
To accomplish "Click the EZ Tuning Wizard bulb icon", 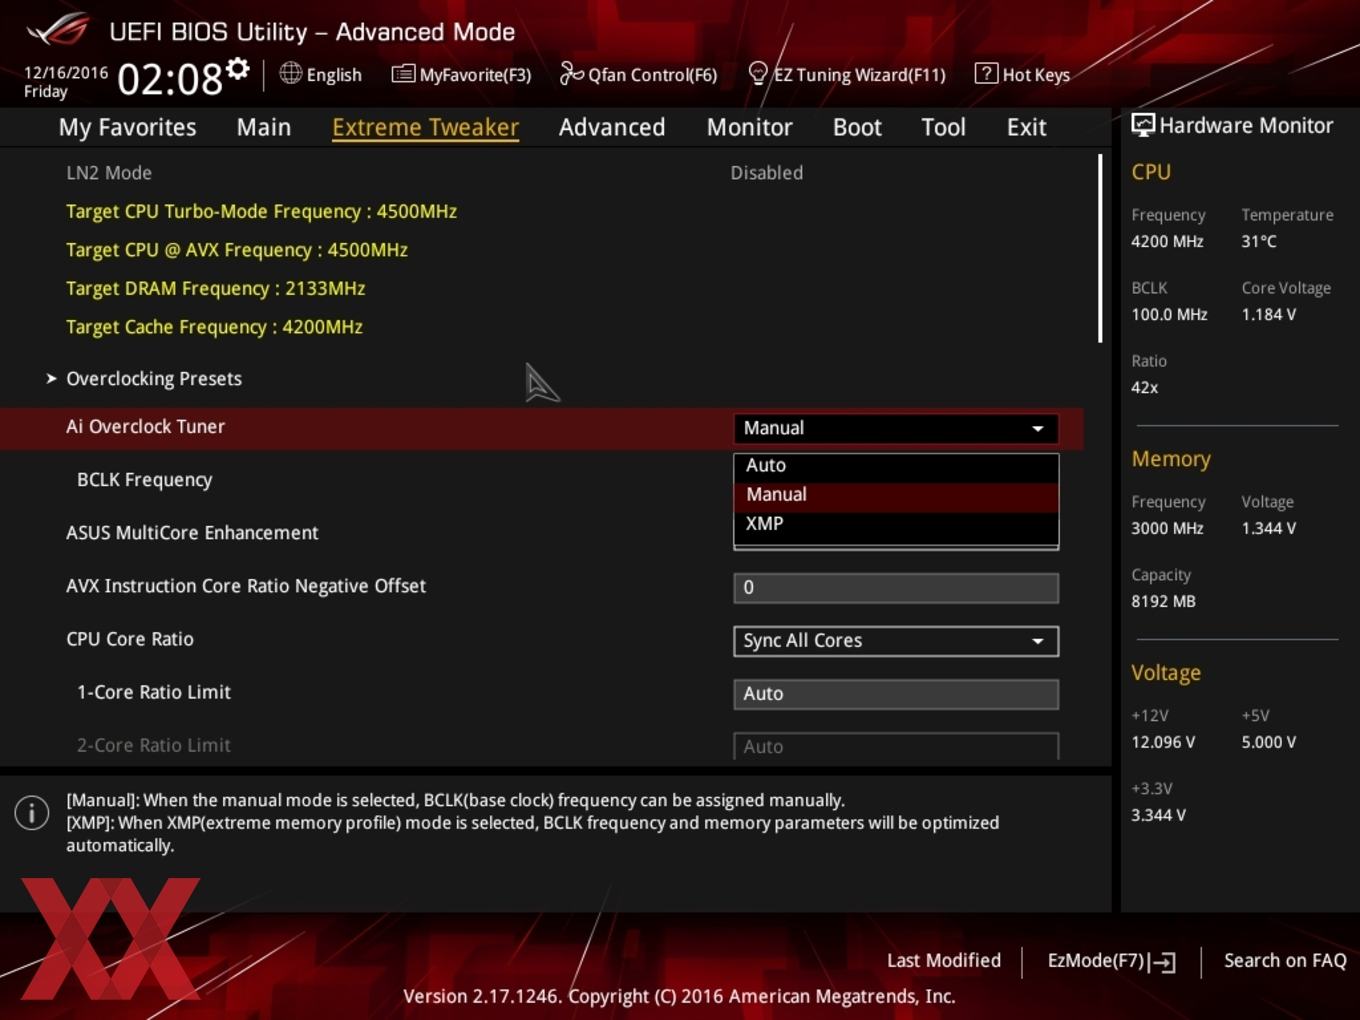I will pyautogui.click(x=758, y=74).
